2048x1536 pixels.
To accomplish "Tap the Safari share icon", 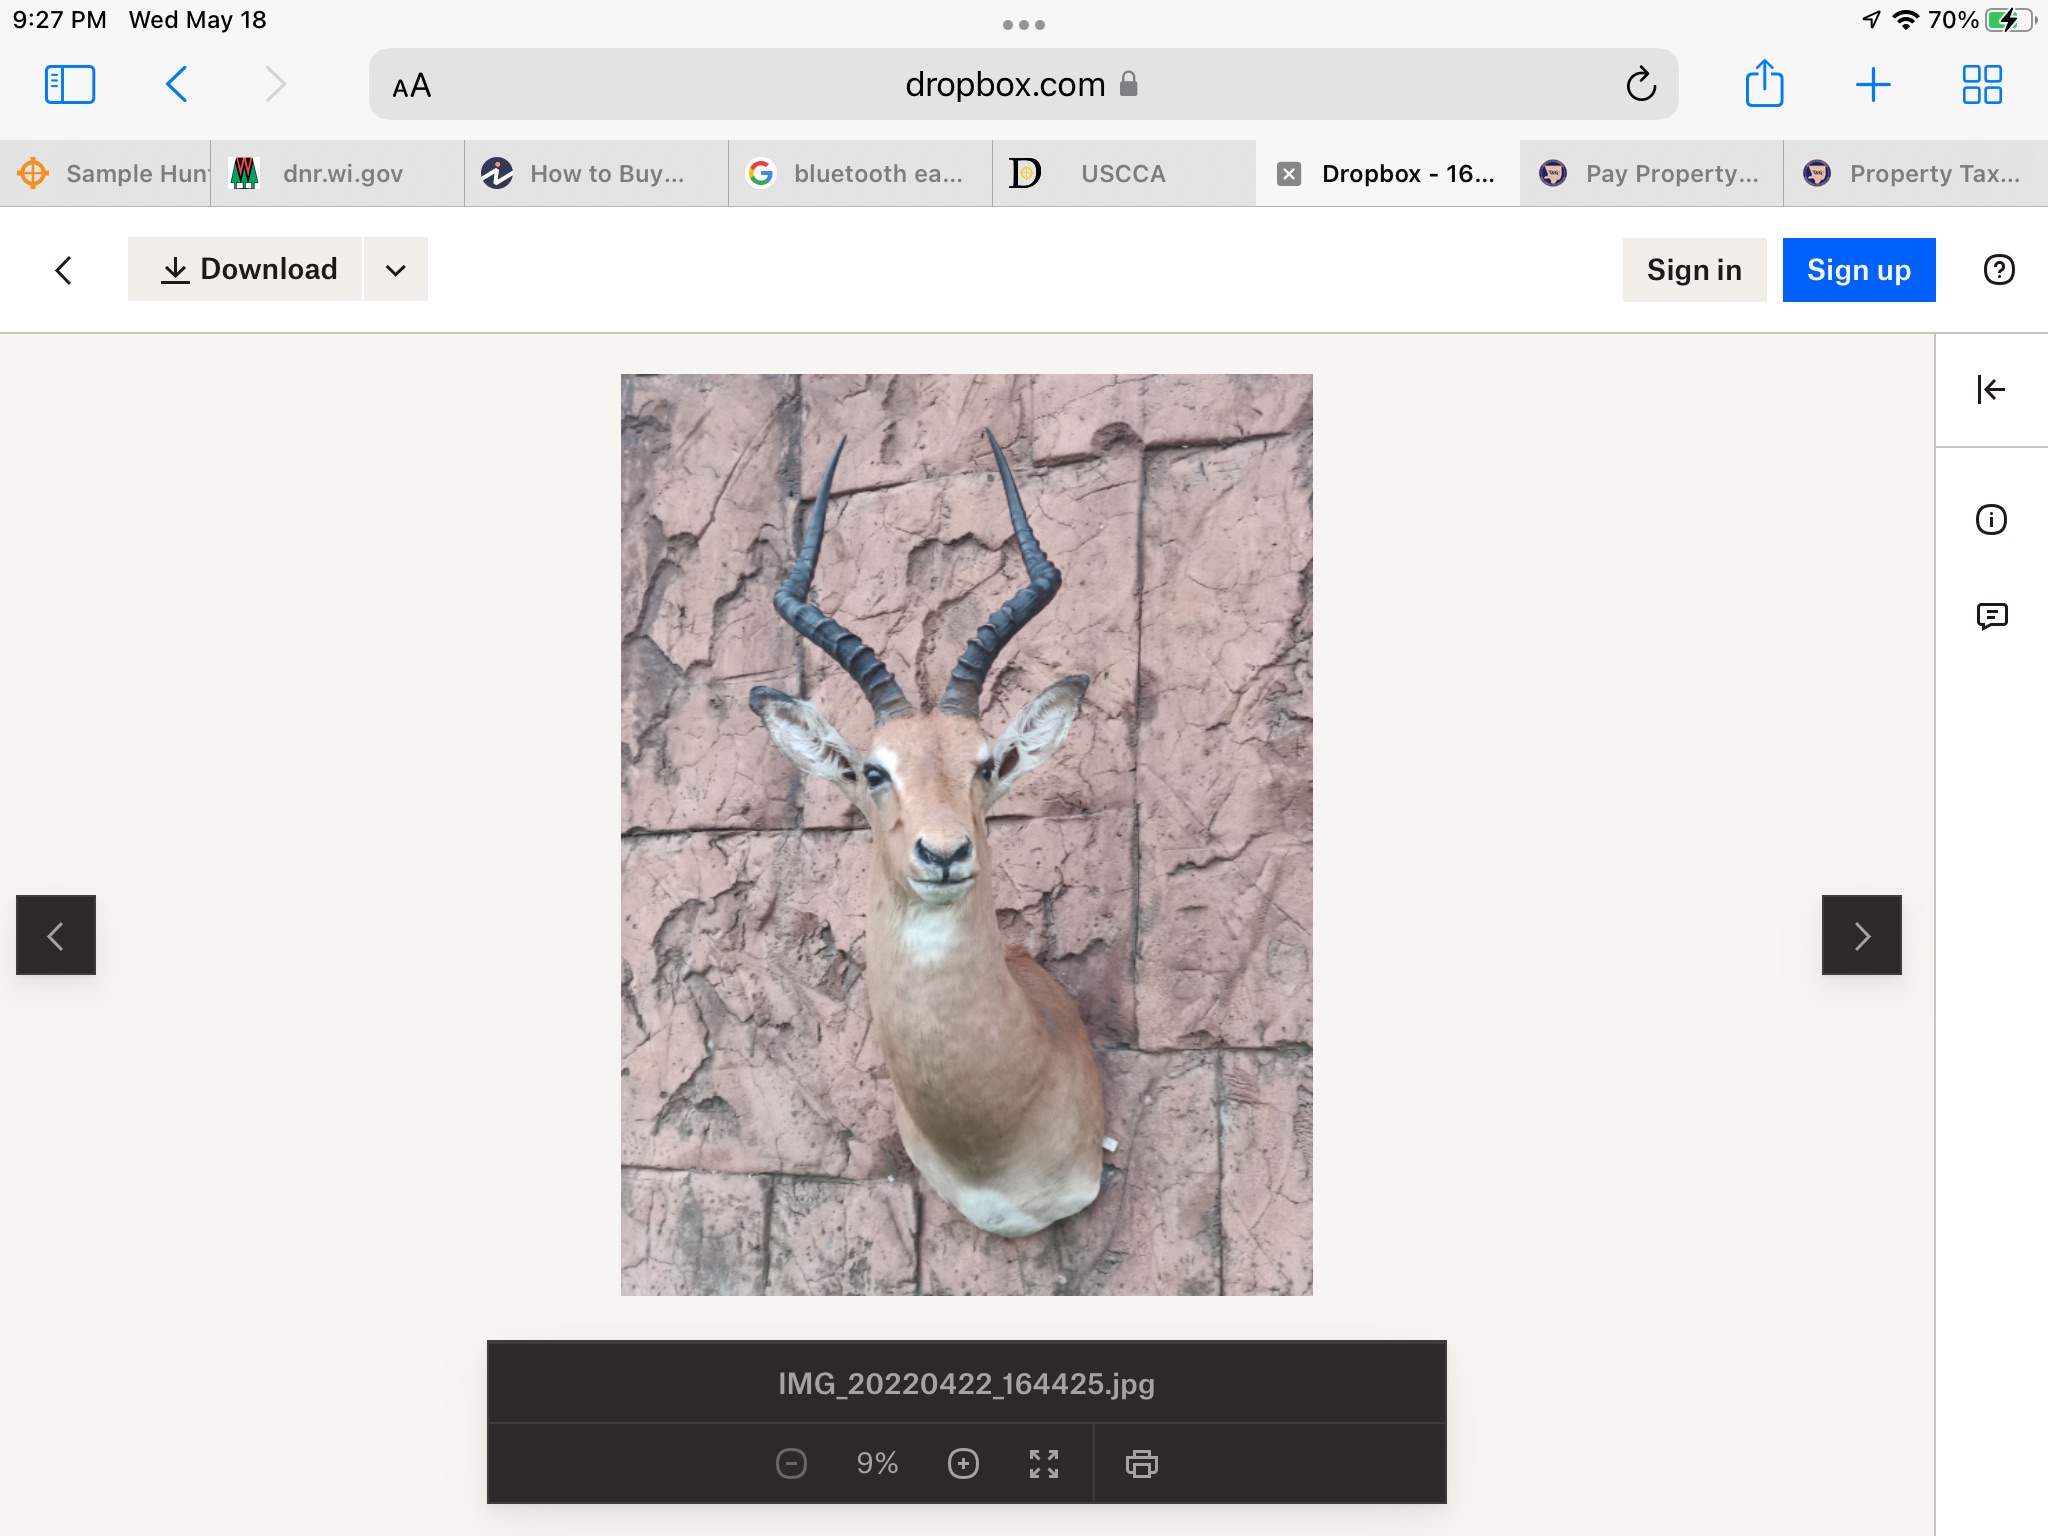I will point(1764,84).
